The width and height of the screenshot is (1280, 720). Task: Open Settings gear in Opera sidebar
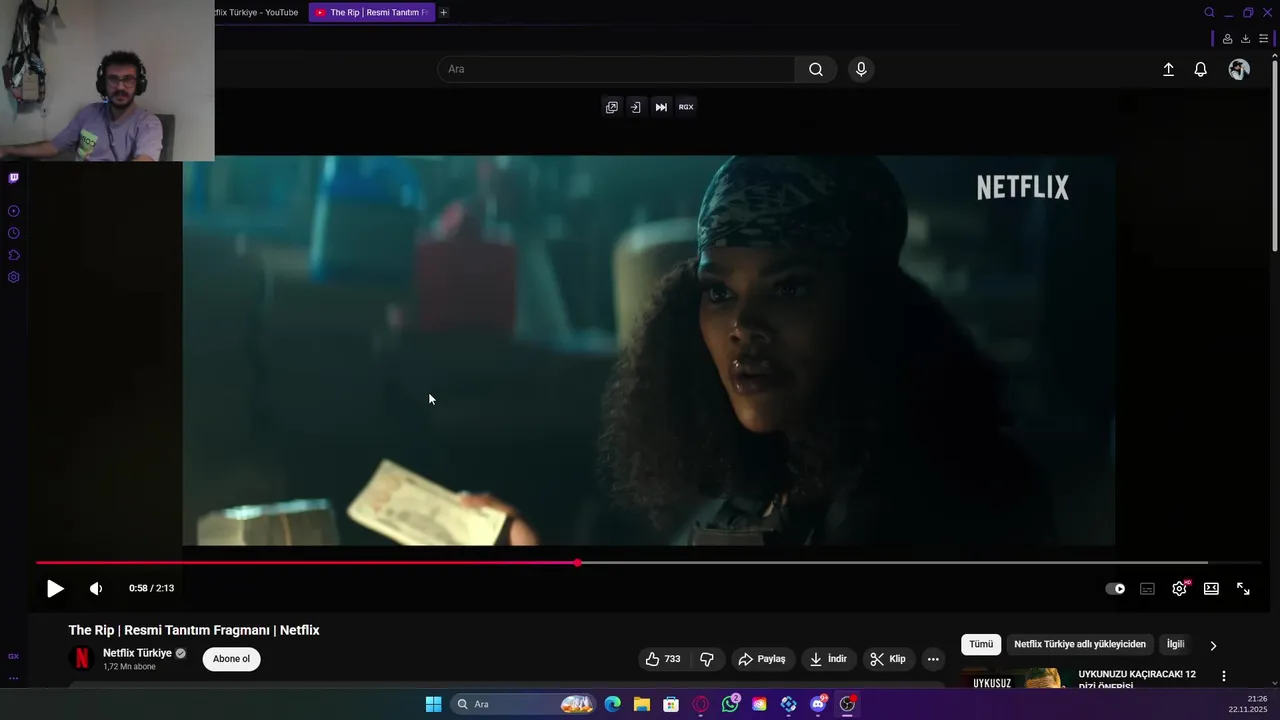(14, 277)
